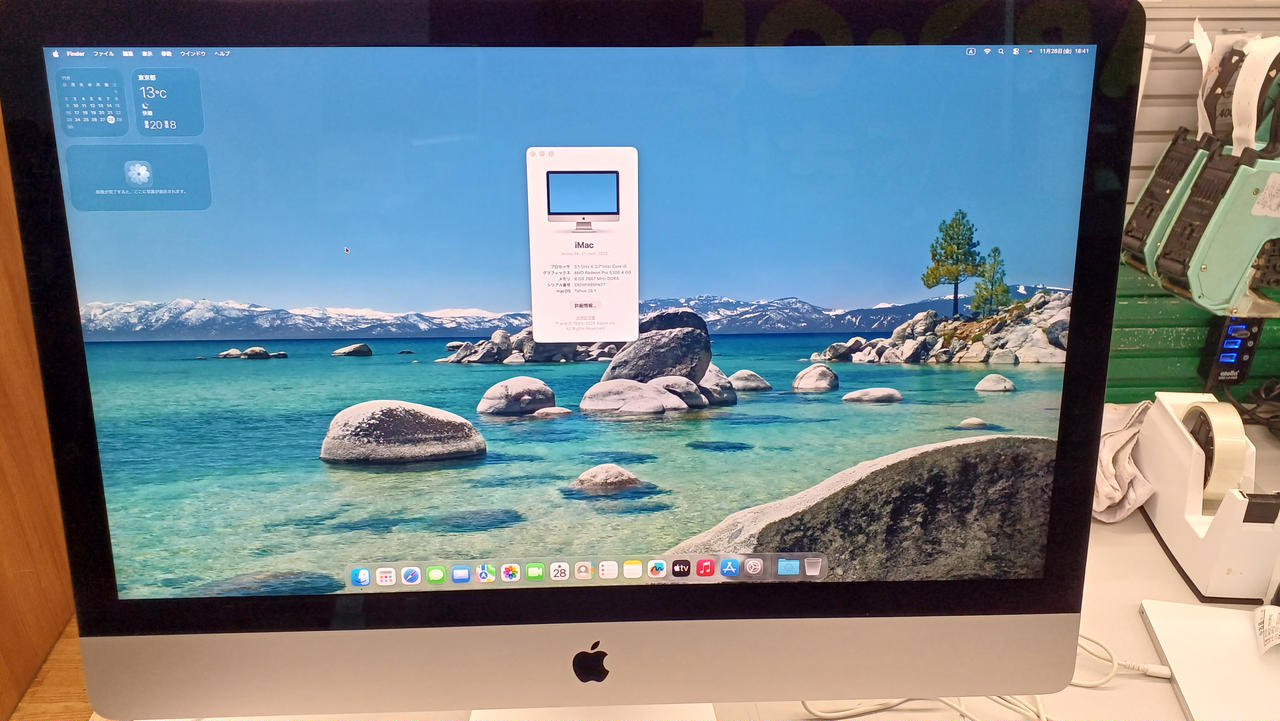The width and height of the screenshot is (1280, 721).
Task: Open System Settings from the Dock
Action: coord(754,567)
